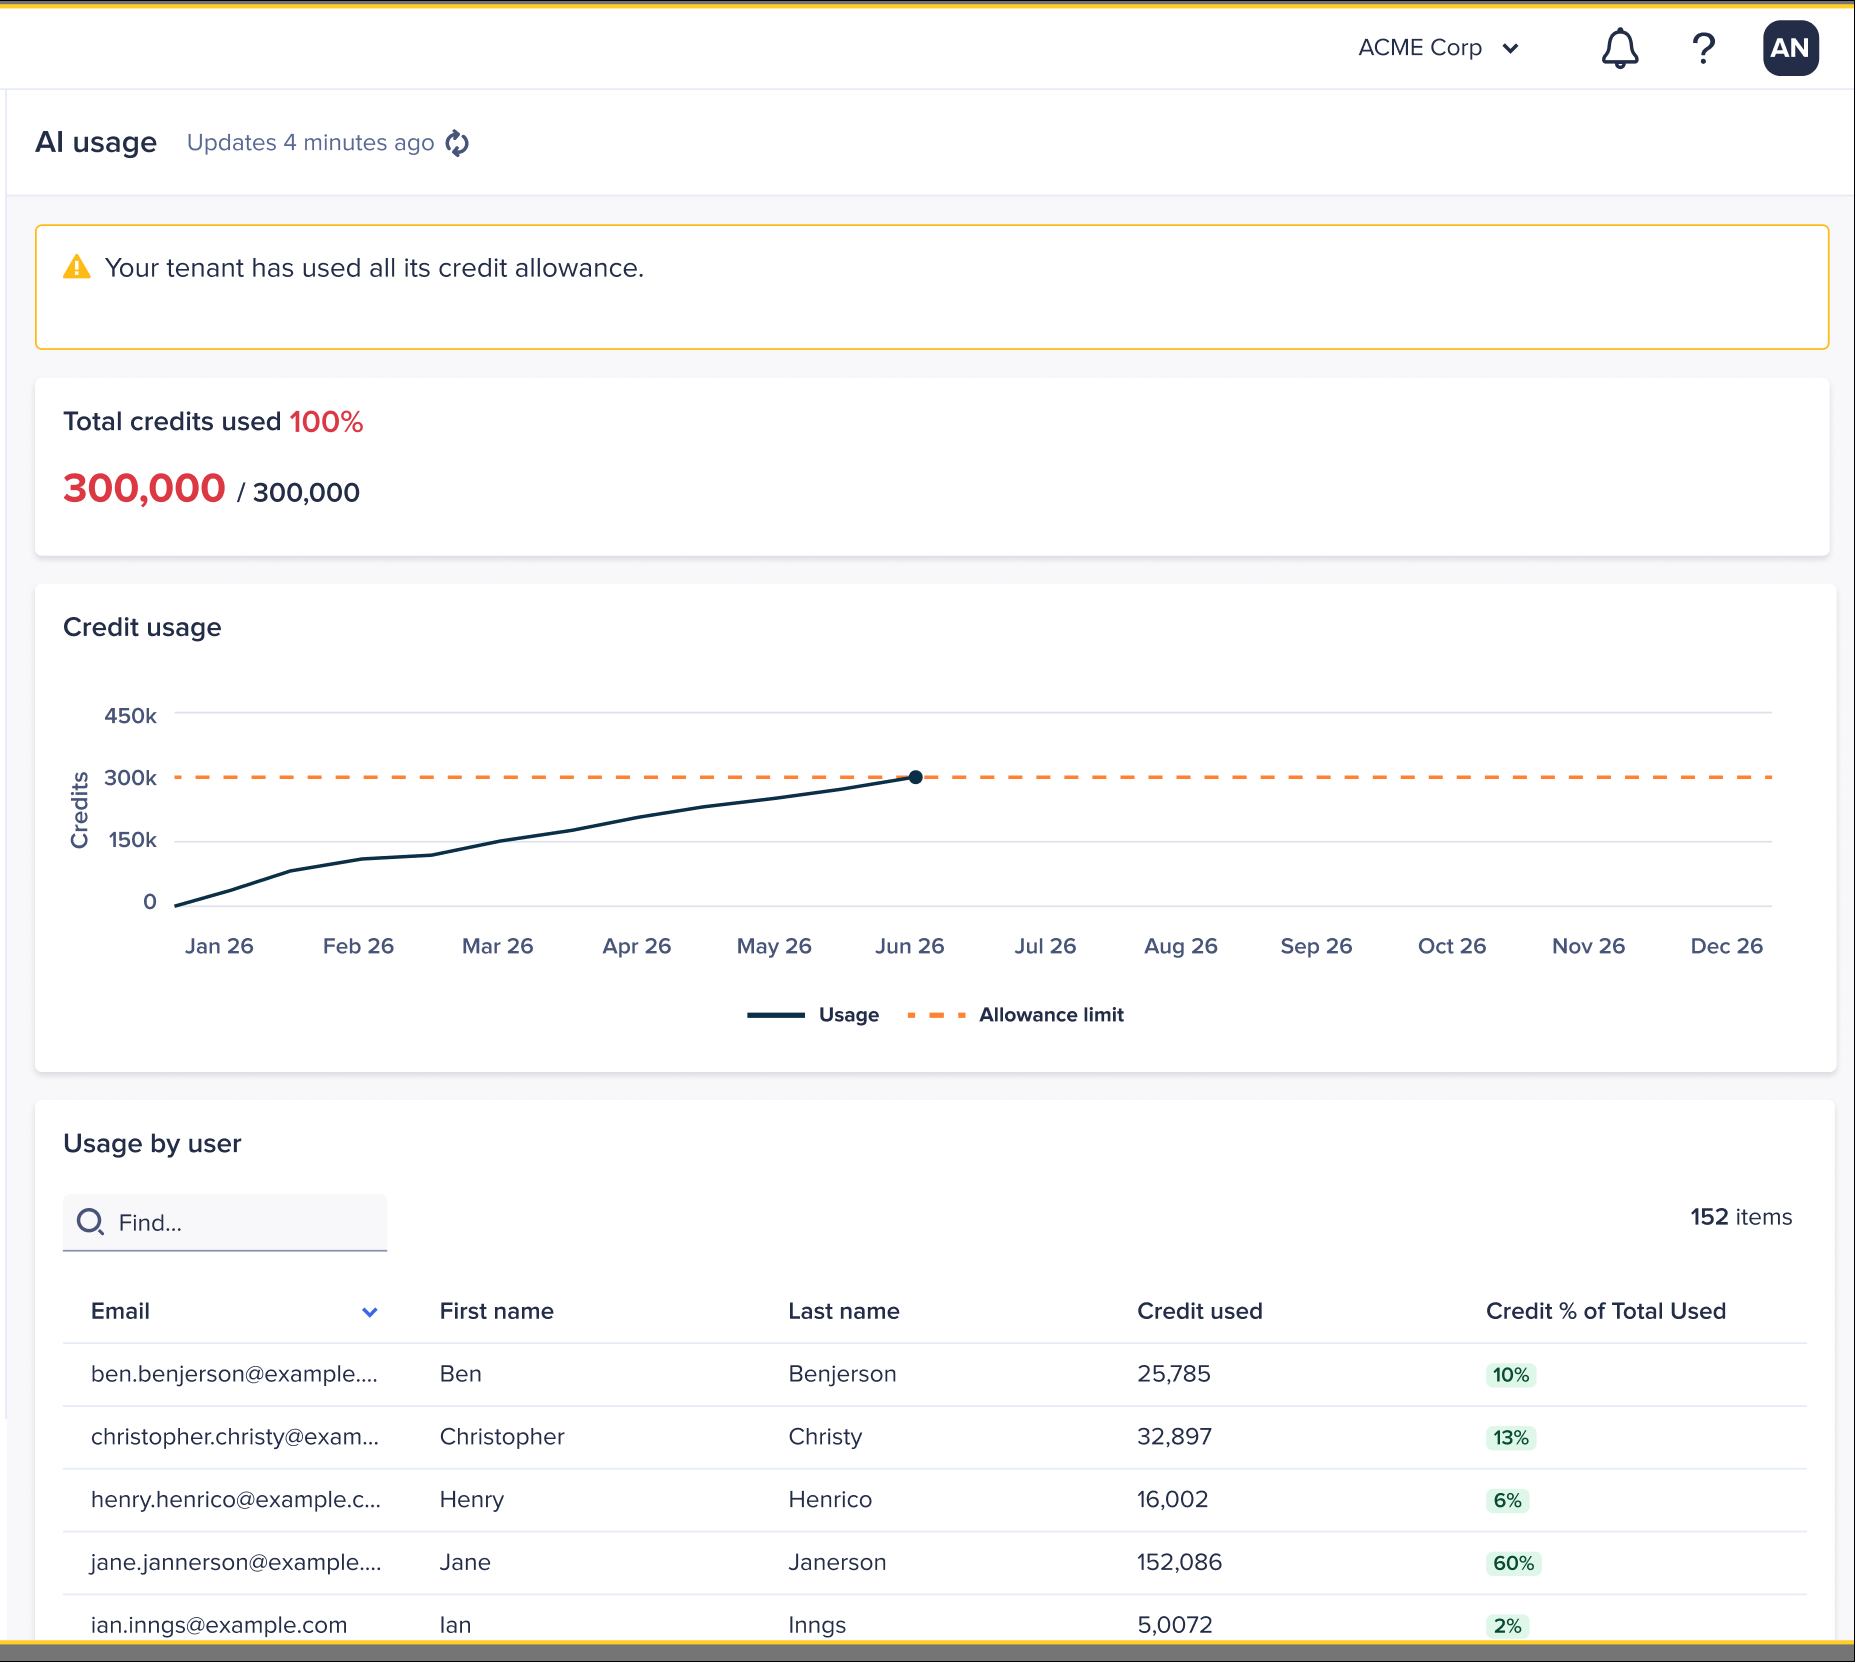Click jane.jannerson@example email cell
Viewport: 1855px width, 1662px height.
[x=236, y=1563]
